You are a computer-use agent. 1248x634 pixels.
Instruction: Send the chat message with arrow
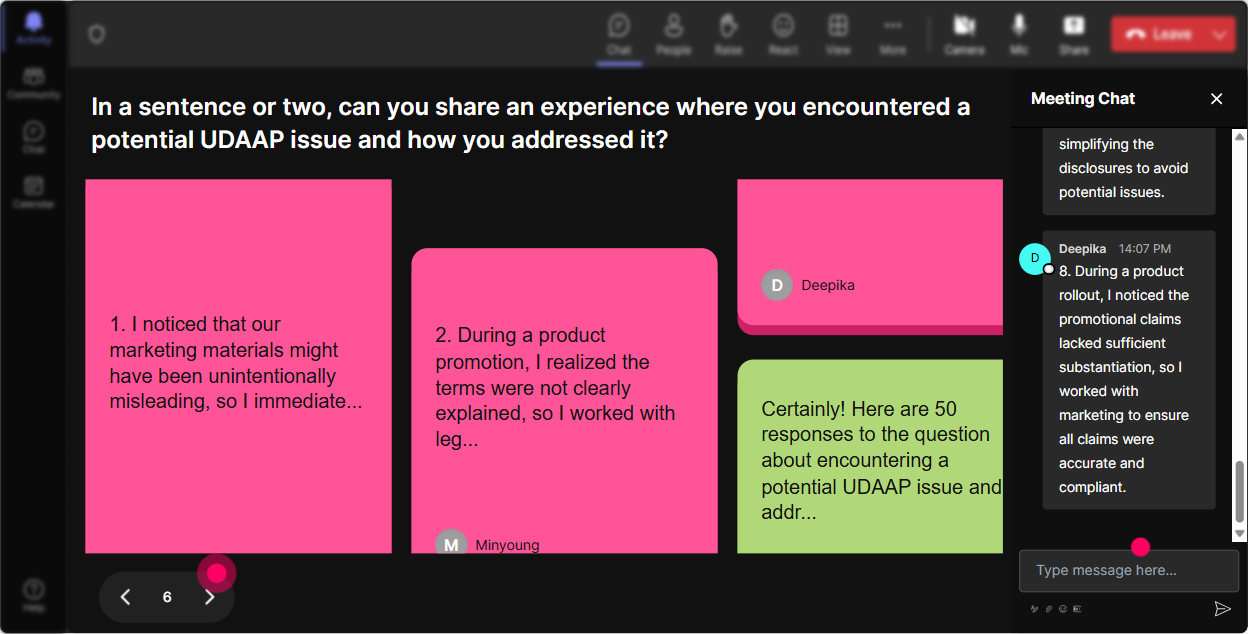click(1222, 608)
